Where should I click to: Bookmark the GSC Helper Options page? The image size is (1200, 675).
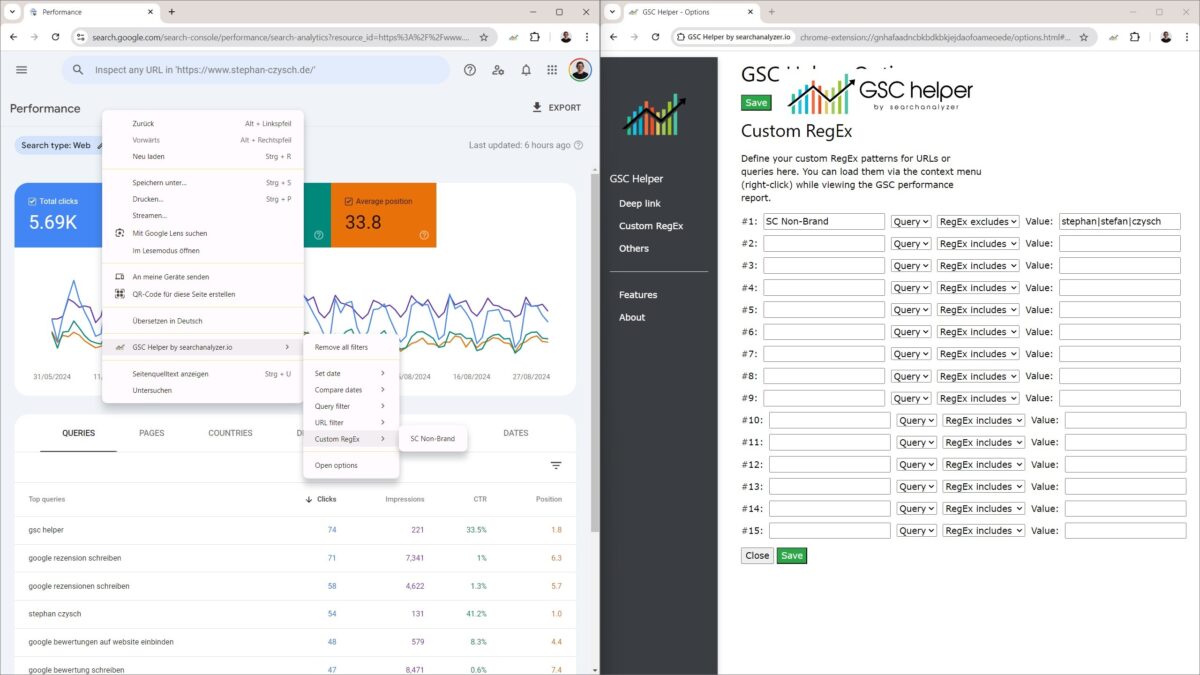(1084, 37)
